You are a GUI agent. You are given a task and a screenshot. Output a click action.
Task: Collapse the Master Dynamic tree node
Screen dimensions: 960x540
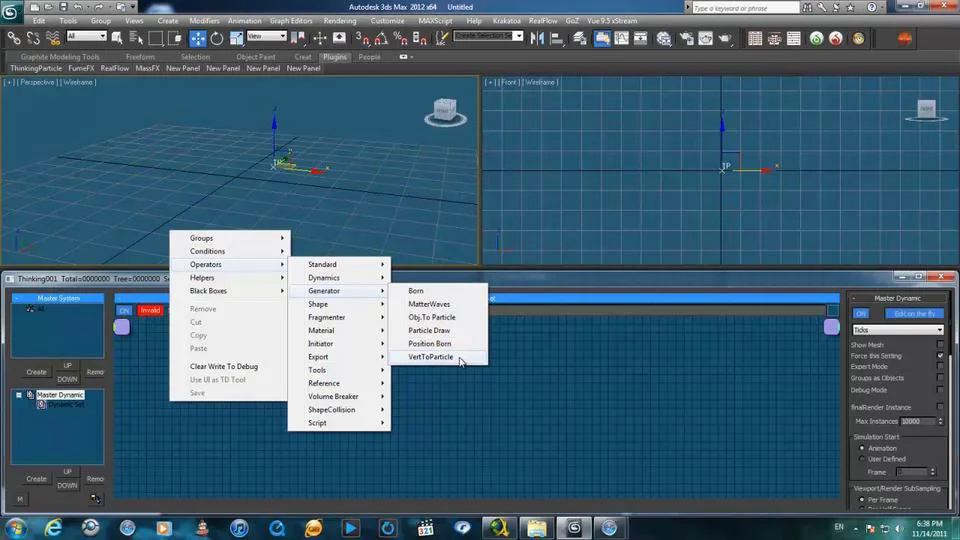[x=19, y=395]
